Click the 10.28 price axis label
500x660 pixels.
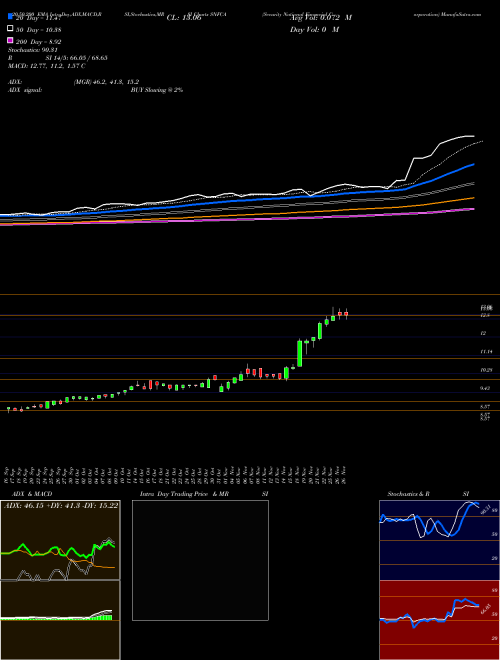(x=486, y=370)
